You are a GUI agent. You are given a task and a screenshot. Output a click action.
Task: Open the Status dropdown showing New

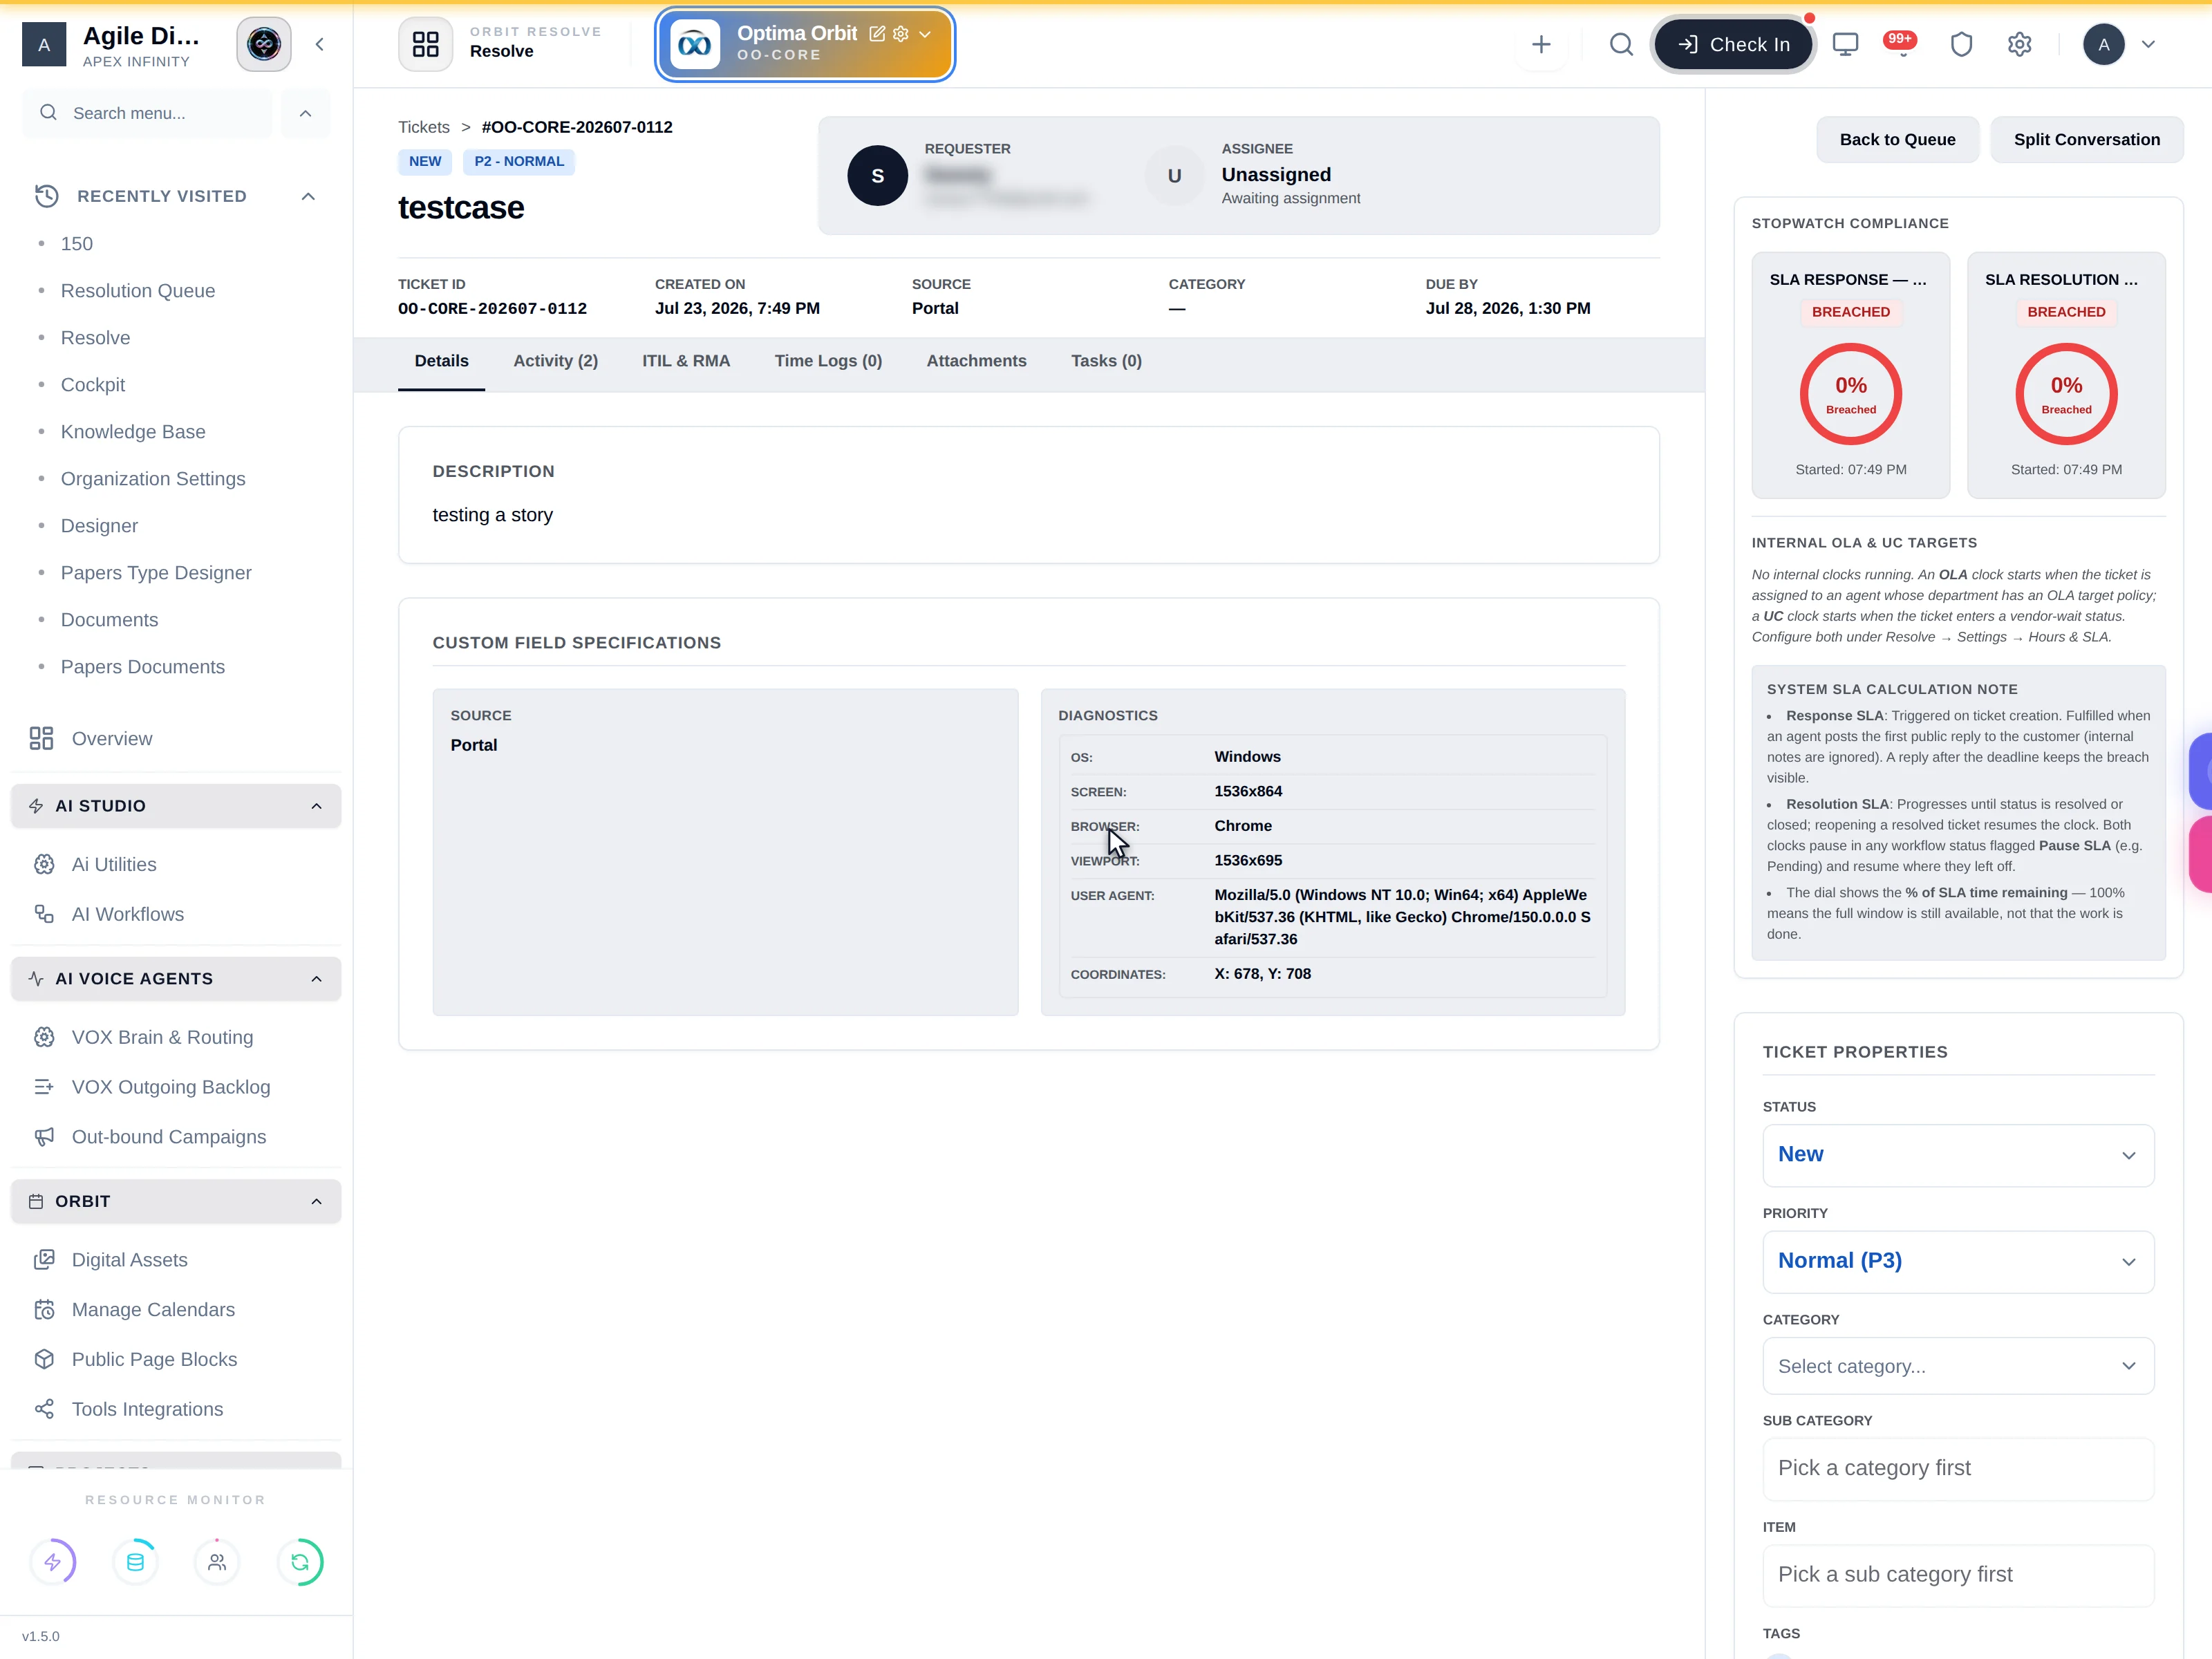click(1958, 1155)
